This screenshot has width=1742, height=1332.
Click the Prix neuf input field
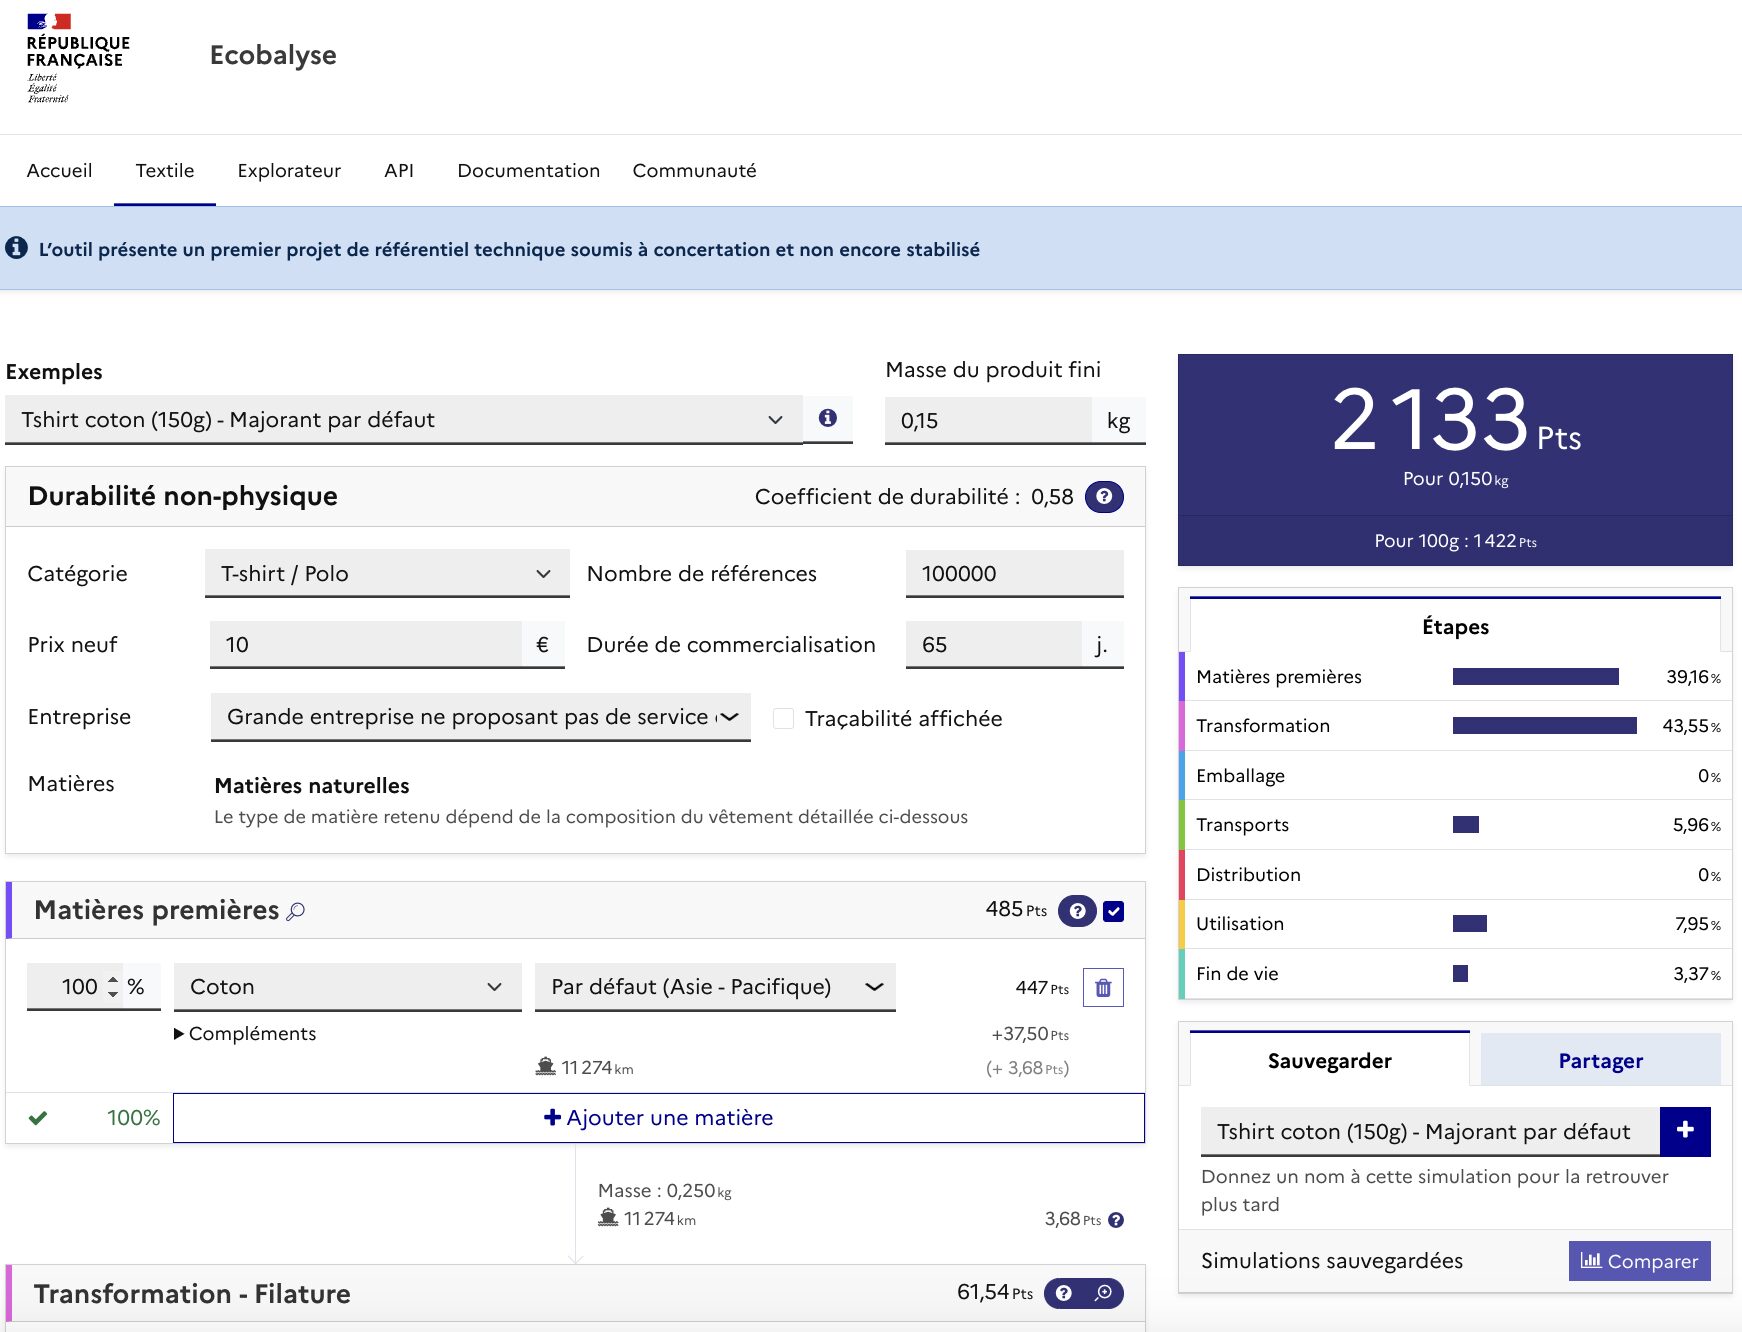(x=366, y=645)
